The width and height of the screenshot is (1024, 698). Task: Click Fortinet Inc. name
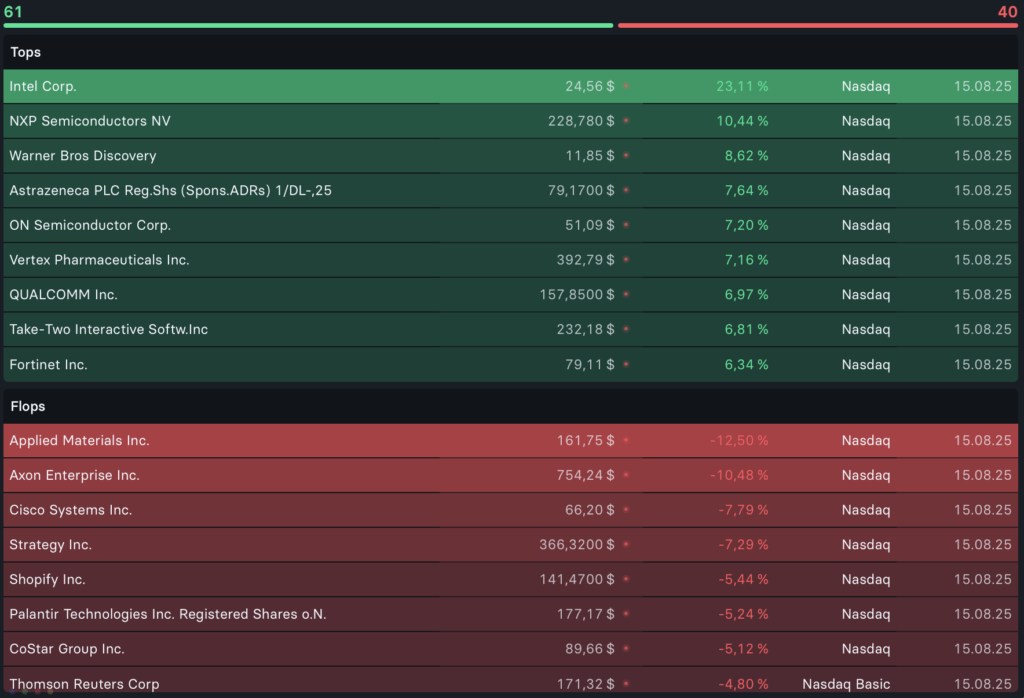pos(48,364)
